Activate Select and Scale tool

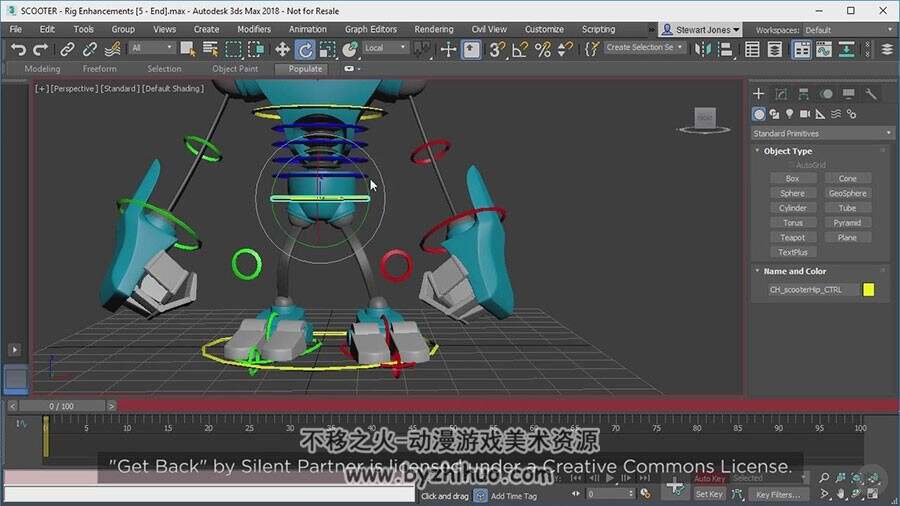[327, 50]
